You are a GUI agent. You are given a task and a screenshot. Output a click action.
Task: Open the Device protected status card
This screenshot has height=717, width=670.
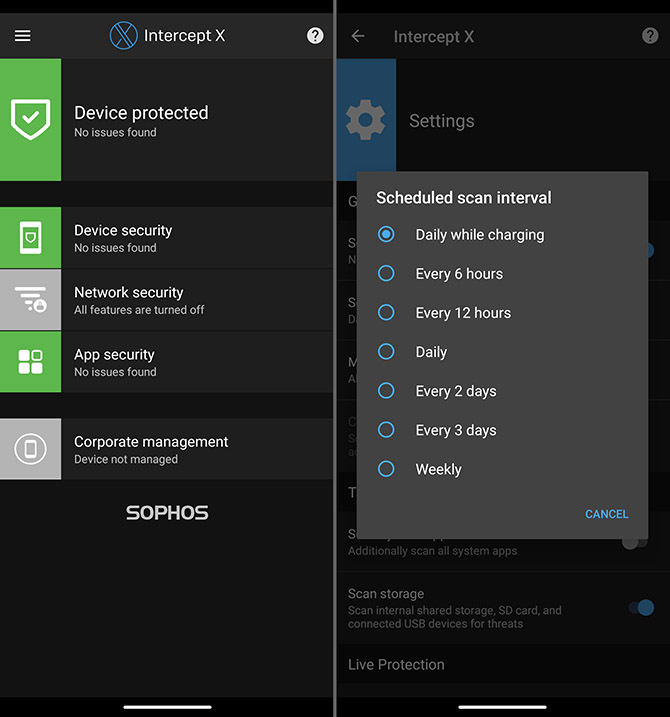pyautogui.click(x=166, y=119)
